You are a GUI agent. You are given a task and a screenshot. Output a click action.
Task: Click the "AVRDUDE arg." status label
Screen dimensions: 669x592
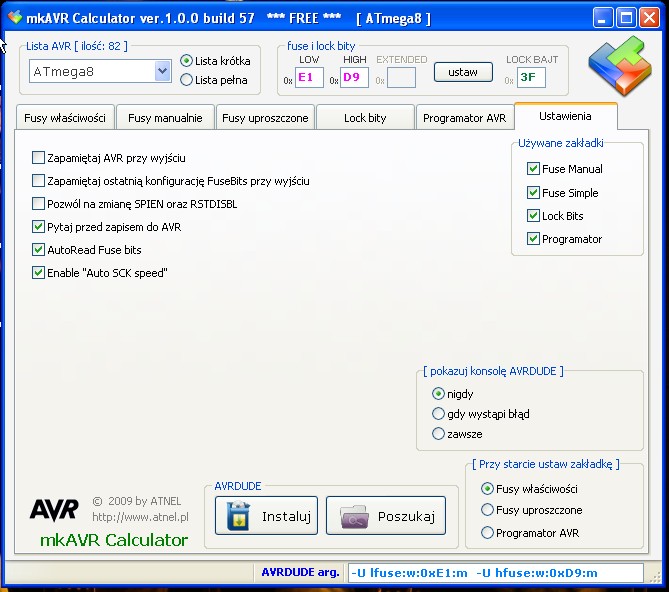coord(300,572)
